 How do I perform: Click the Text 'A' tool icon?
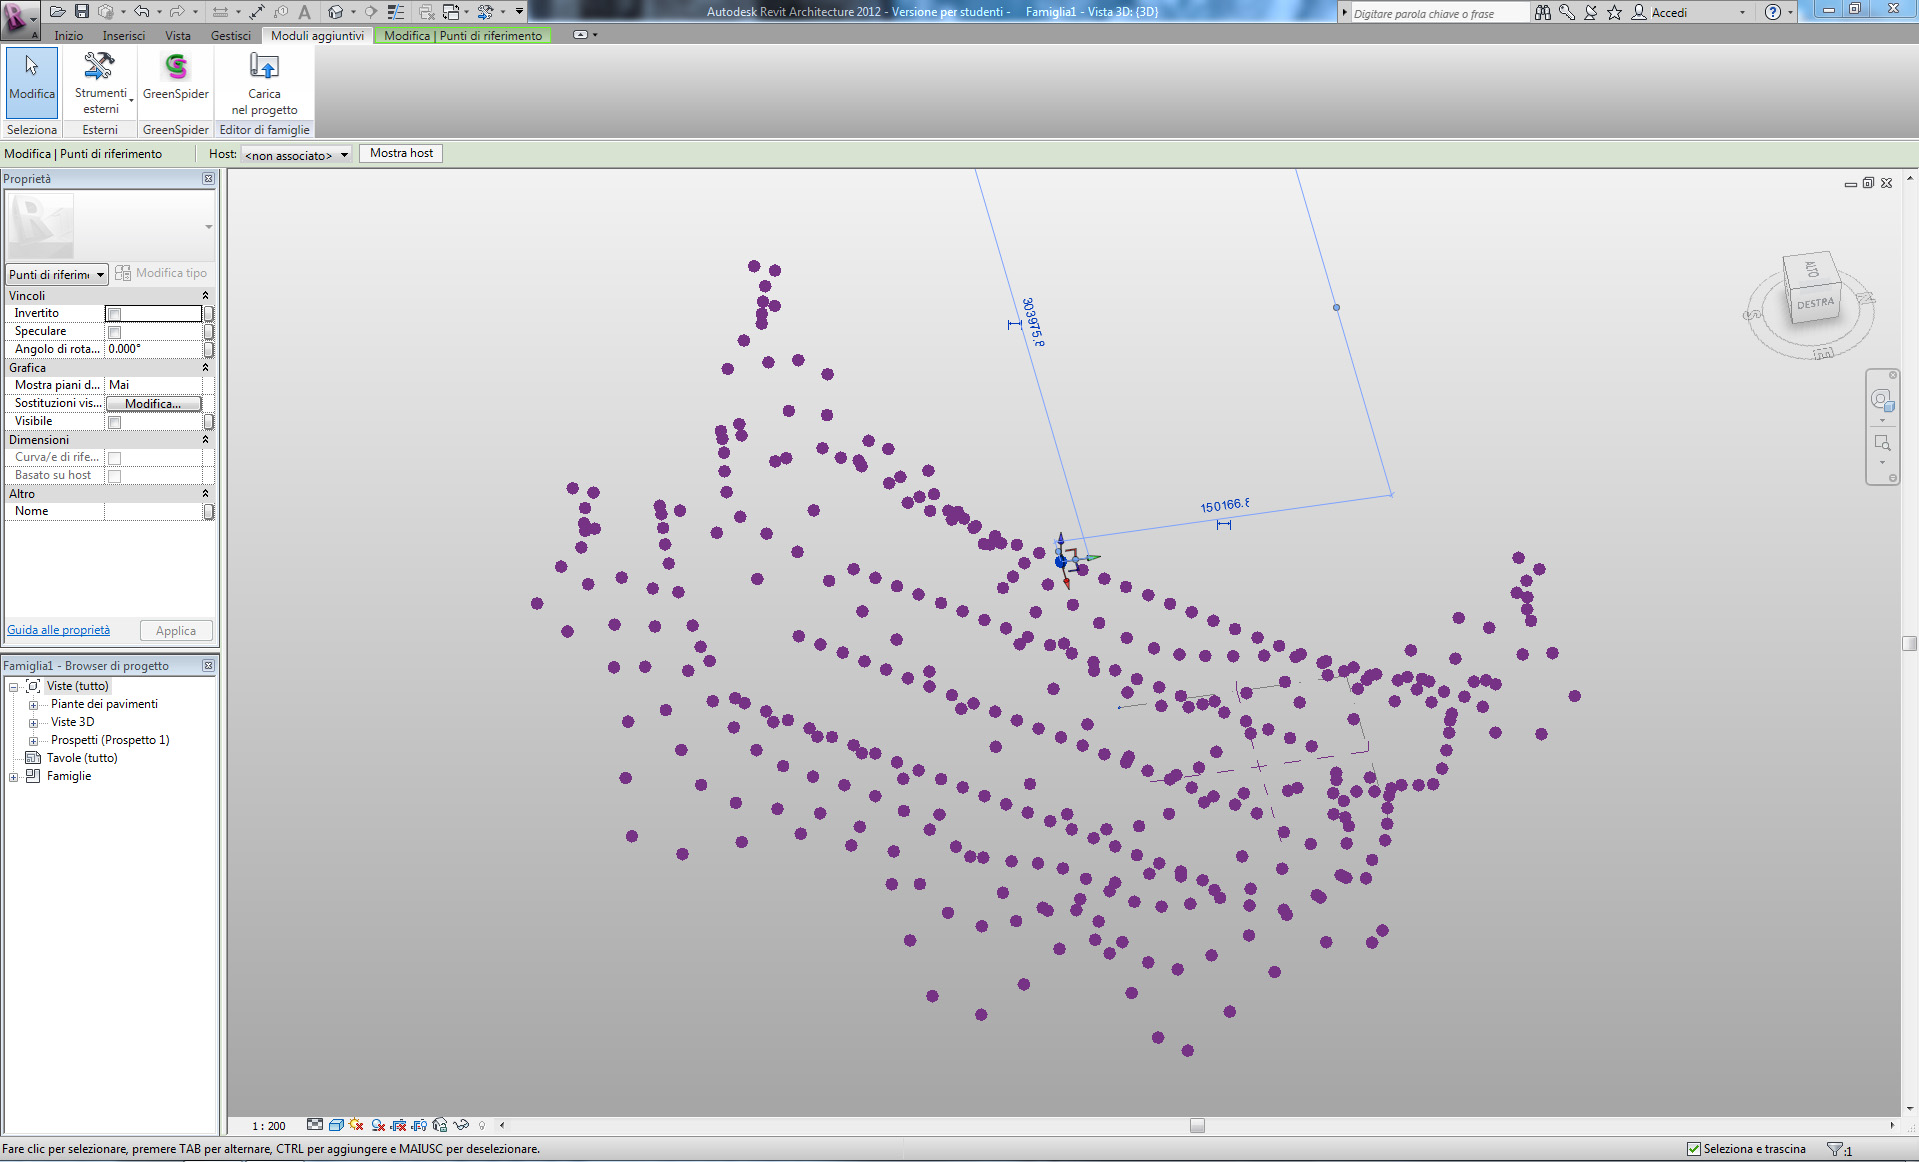304,12
